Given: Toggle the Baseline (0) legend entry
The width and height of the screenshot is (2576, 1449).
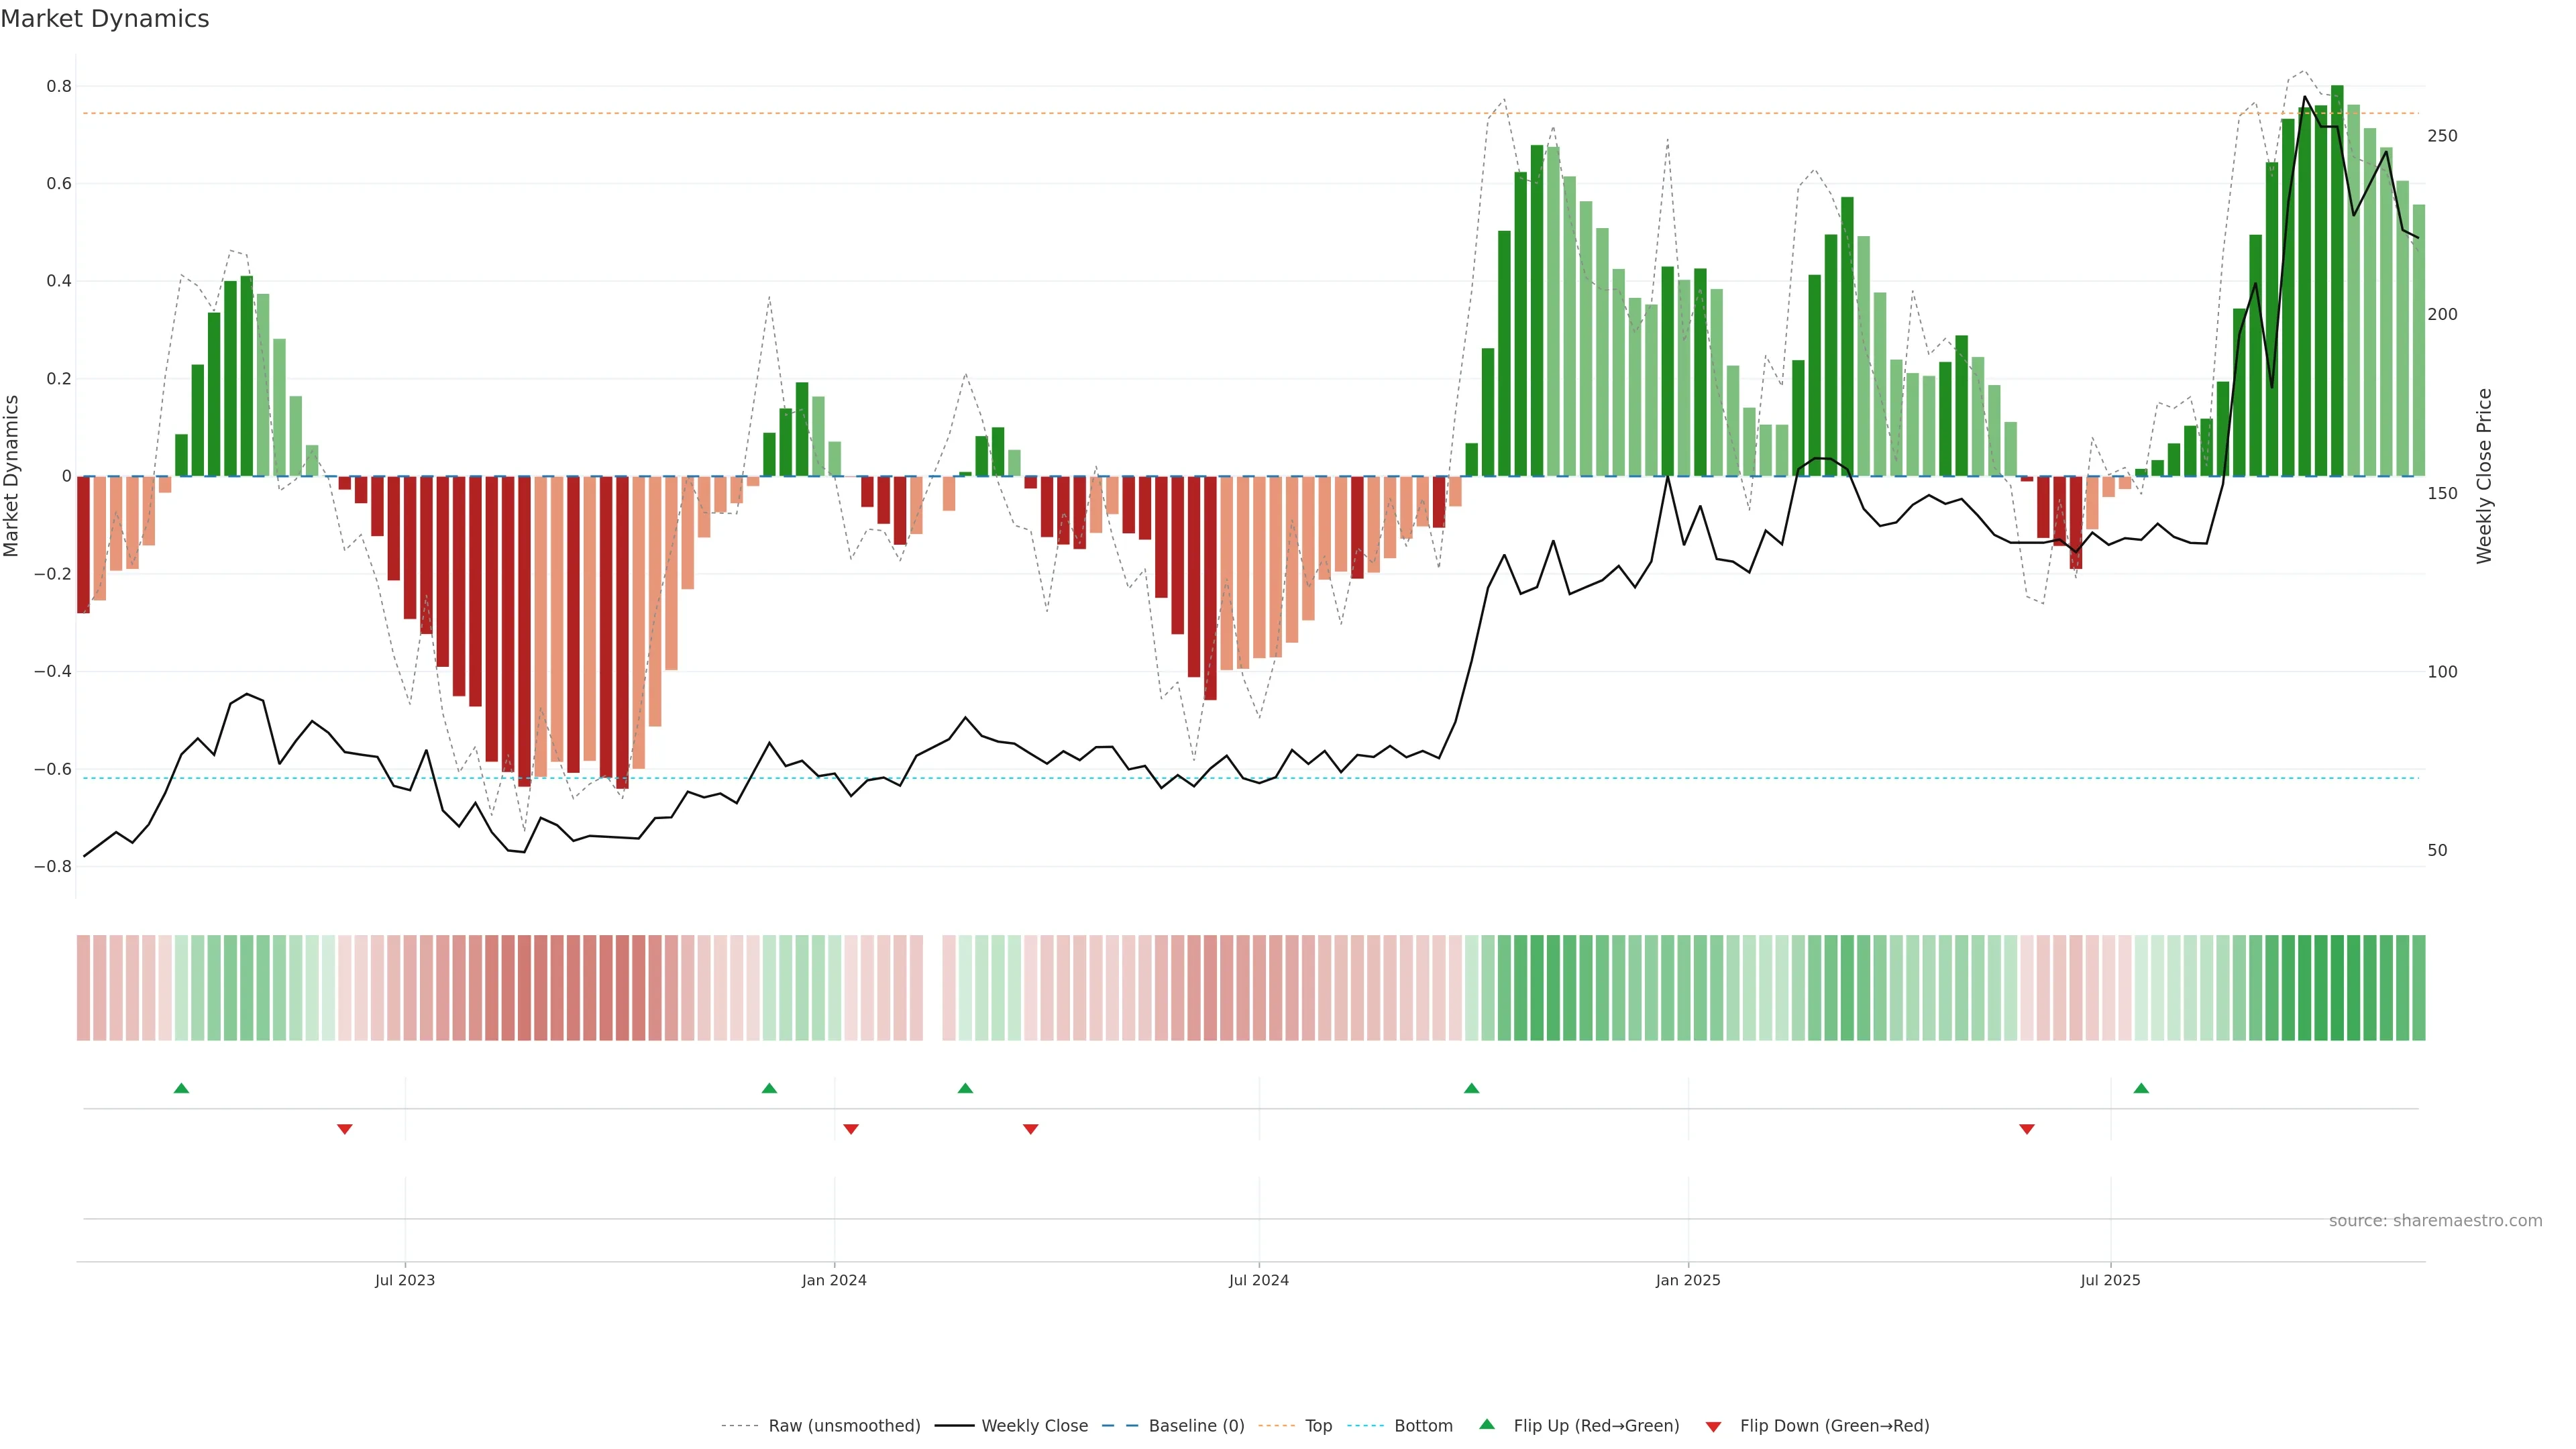Looking at the screenshot, I should tap(1196, 1426).
